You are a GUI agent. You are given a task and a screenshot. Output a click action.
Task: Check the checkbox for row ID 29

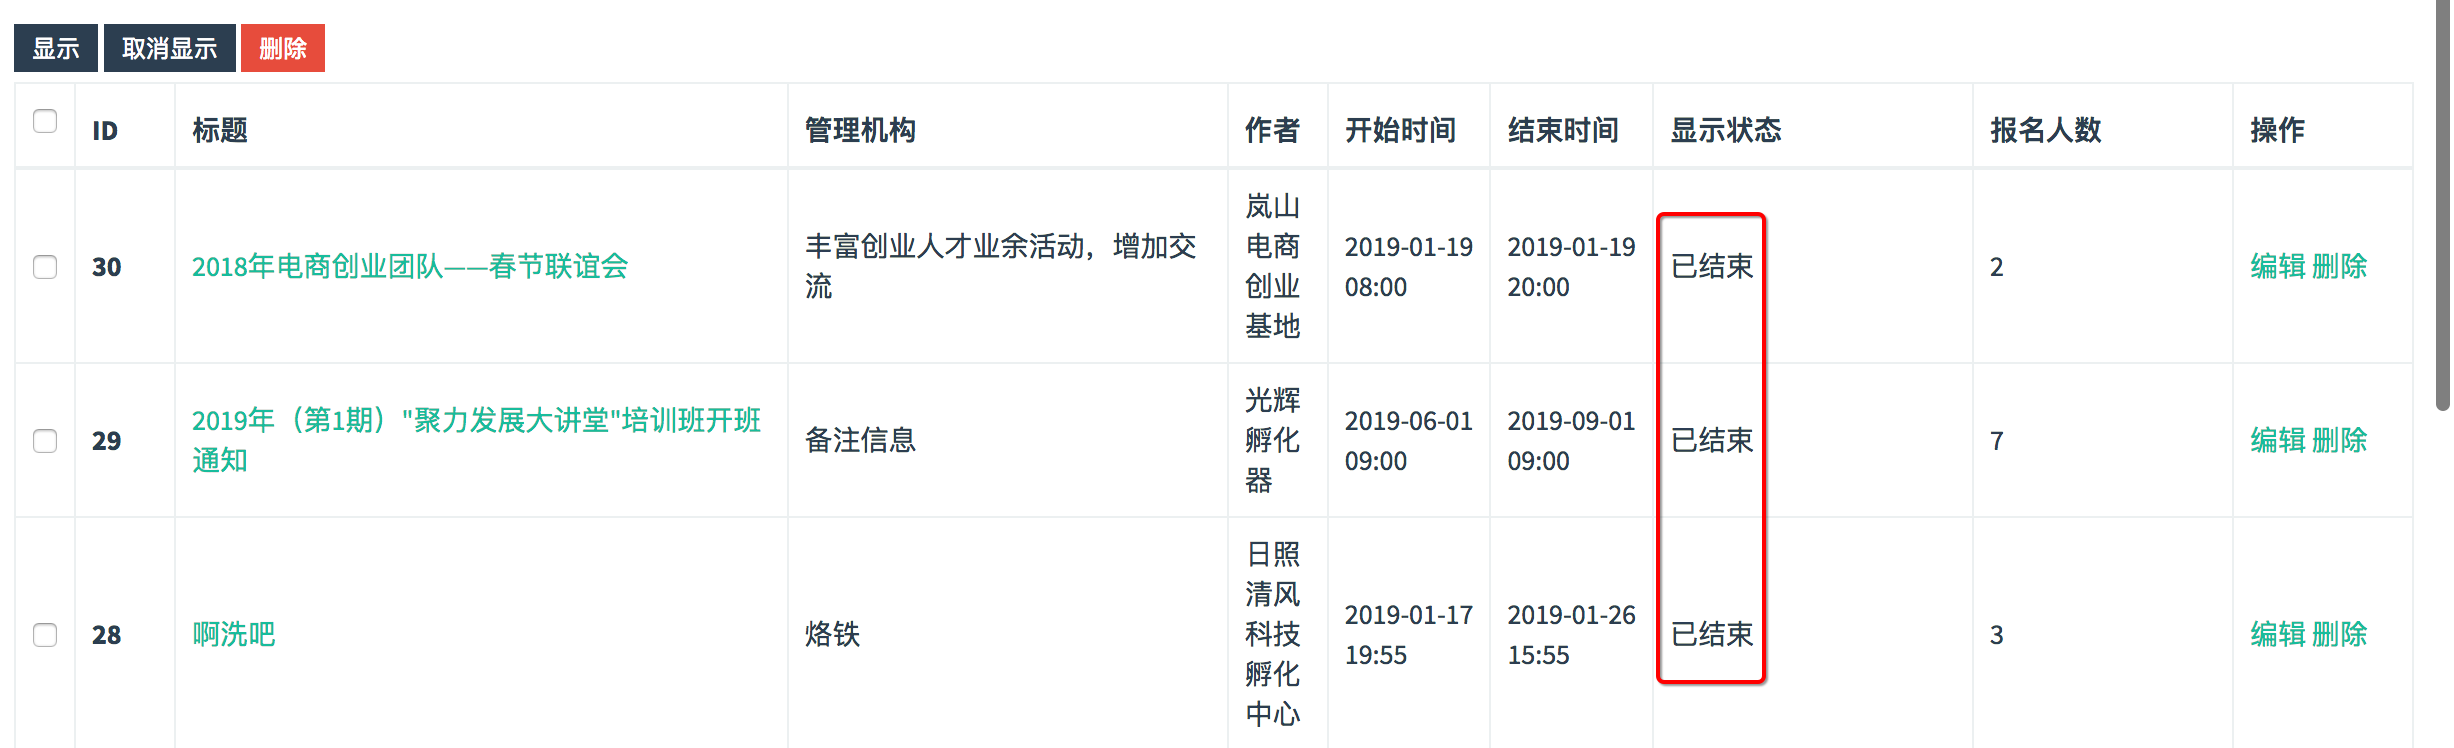[x=44, y=440]
